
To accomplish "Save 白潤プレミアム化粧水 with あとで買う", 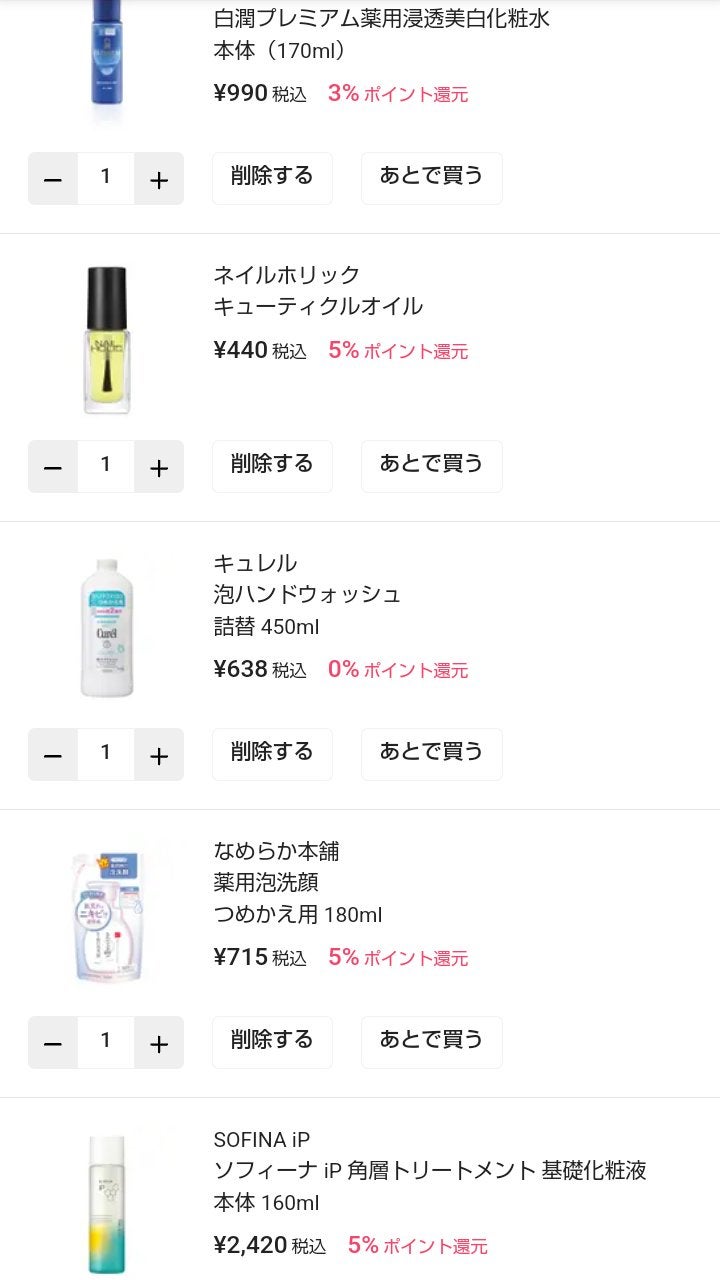I will tap(431, 178).
